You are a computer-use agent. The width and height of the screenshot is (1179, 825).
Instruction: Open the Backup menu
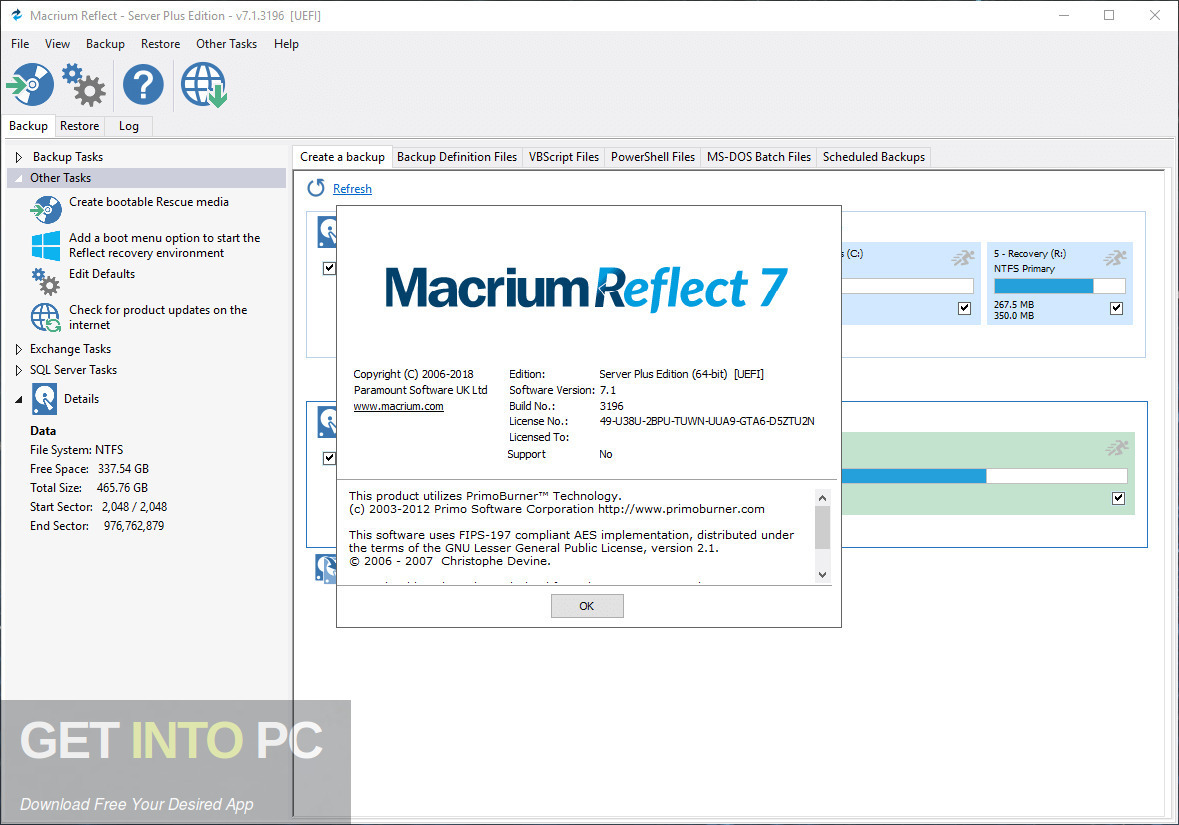coord(105,44)
